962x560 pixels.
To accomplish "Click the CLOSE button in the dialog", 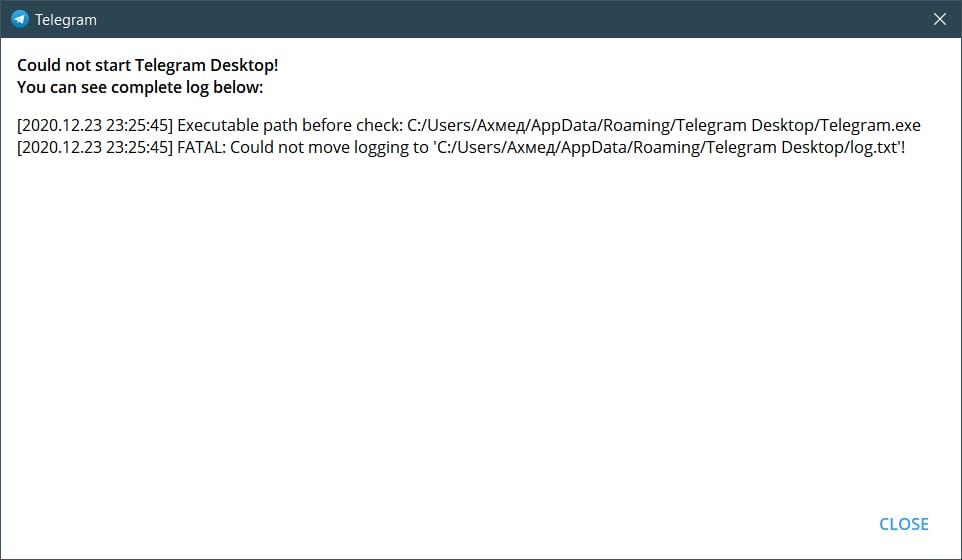I will pyautogui.click(x=904, y=524).
